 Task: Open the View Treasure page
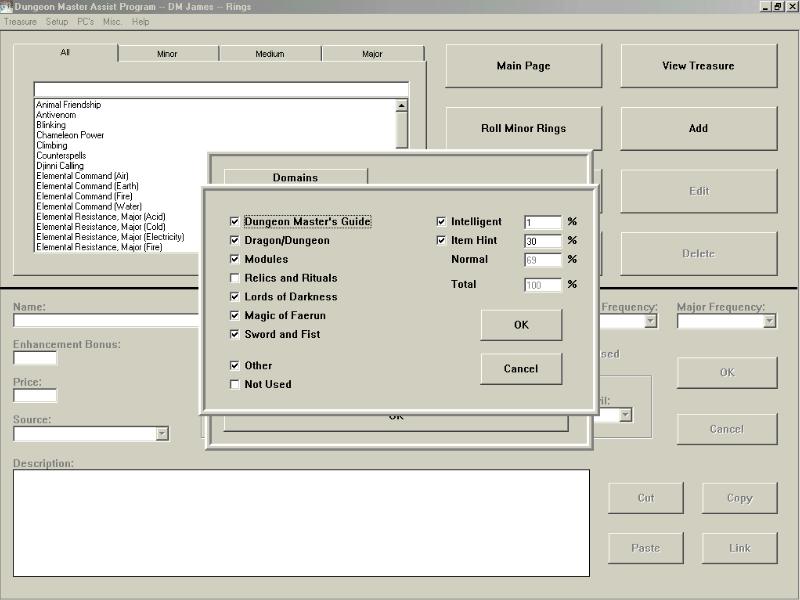click(698, 66)
